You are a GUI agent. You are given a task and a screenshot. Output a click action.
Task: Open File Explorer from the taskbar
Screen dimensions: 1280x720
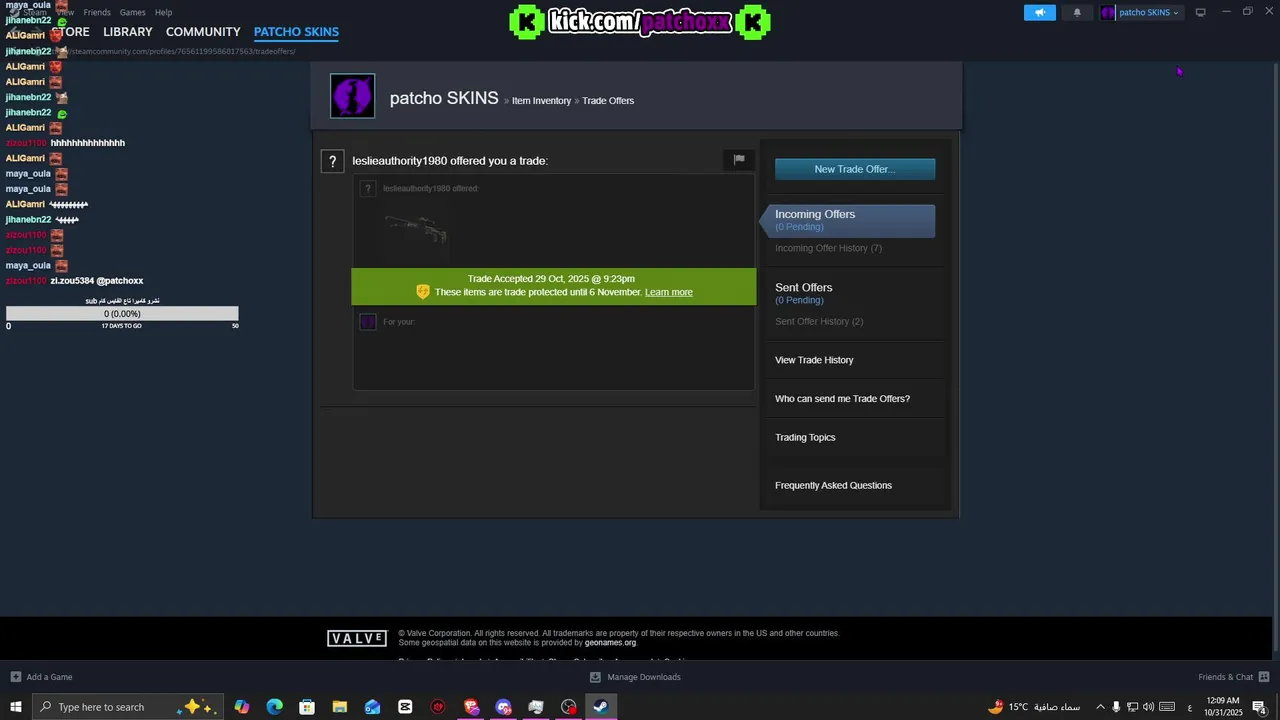[x=340, y=707]
